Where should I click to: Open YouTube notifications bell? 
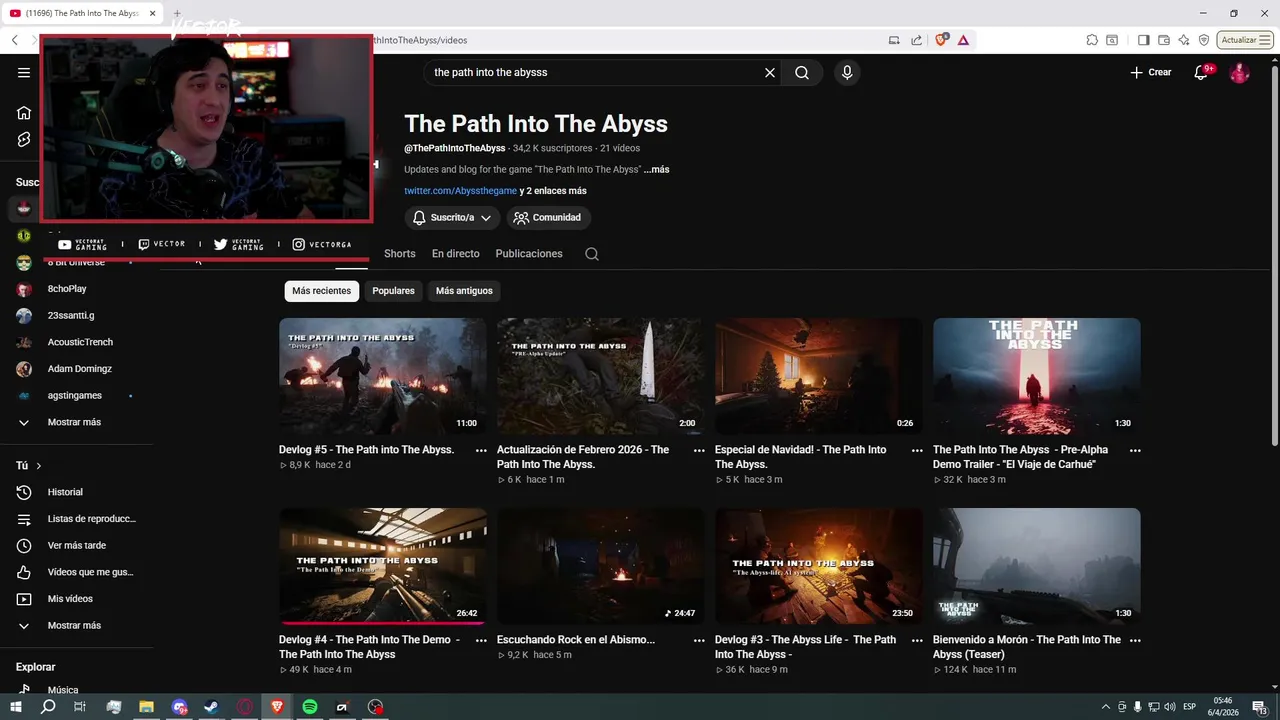(1201, 72)
